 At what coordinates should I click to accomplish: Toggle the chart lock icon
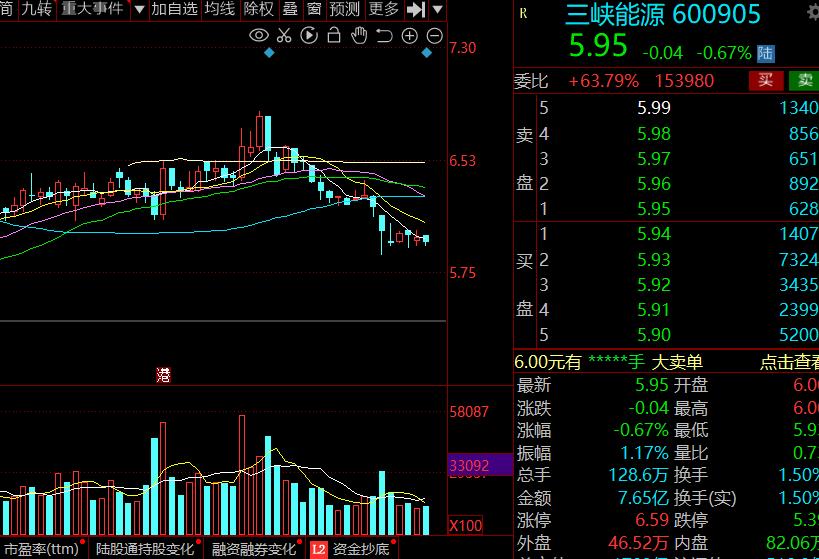(334, 35)
